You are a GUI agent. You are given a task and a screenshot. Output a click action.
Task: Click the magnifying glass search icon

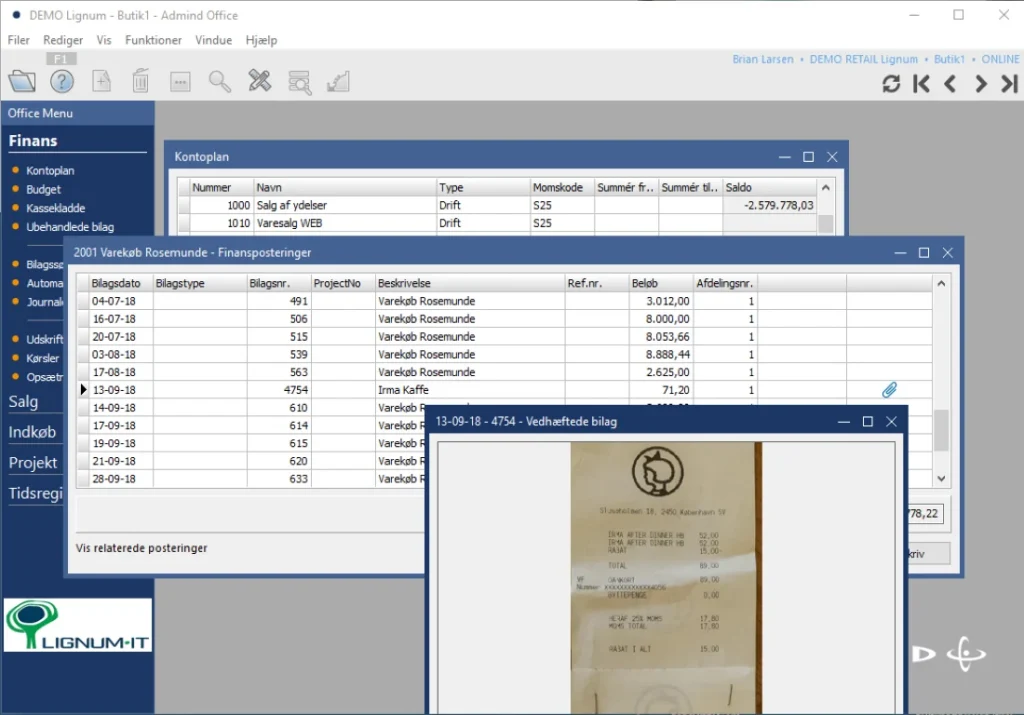pos(219,82)
